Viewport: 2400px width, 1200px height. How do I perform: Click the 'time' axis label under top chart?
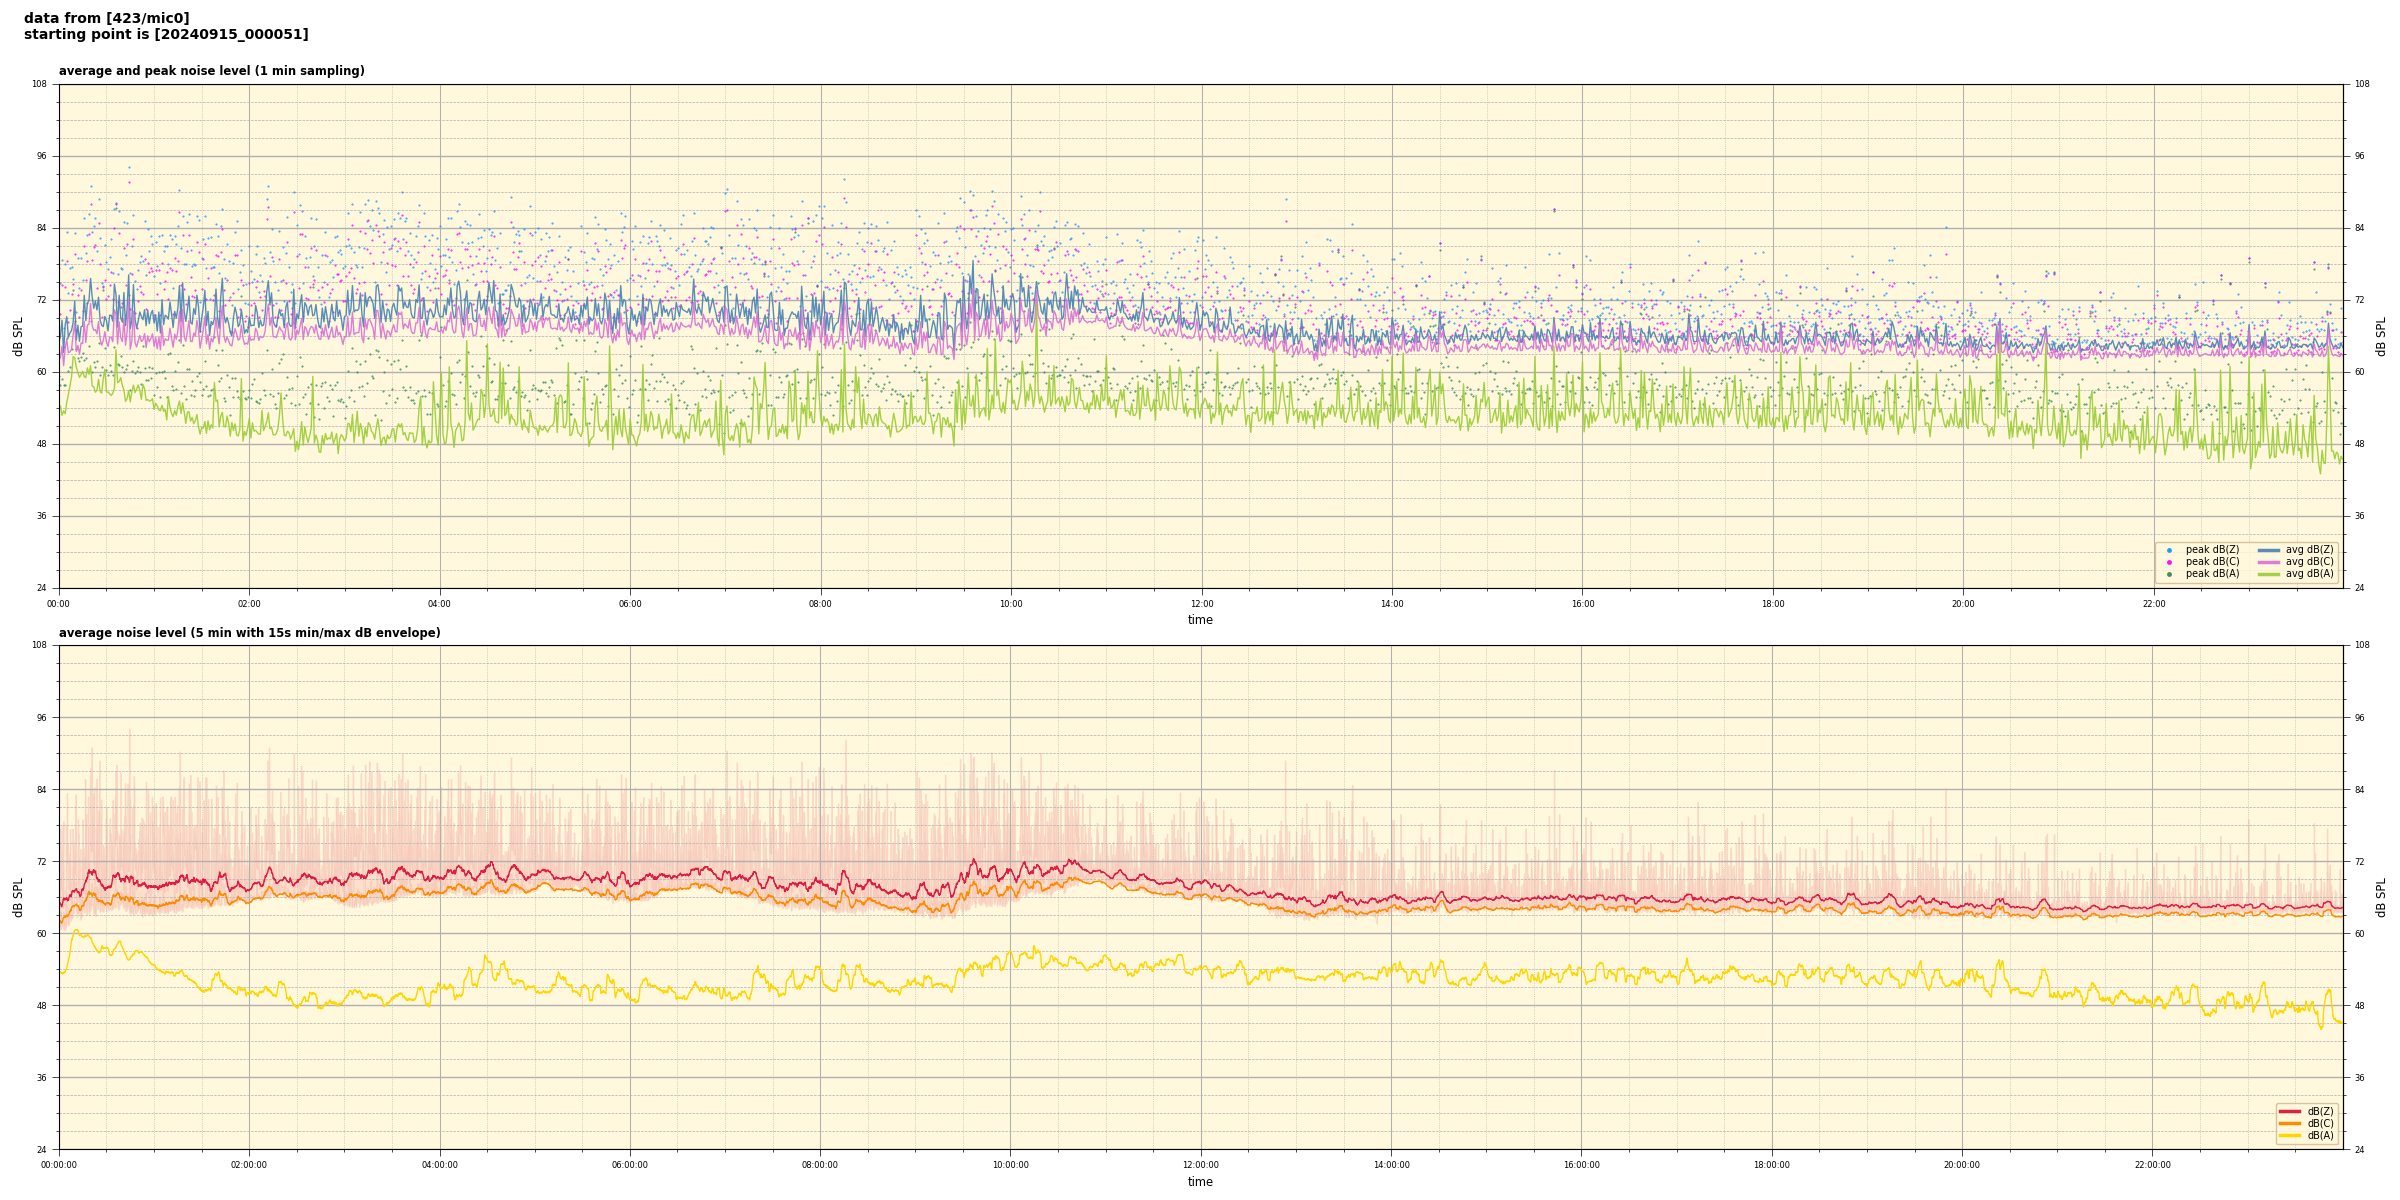(x=1200, y=620)
